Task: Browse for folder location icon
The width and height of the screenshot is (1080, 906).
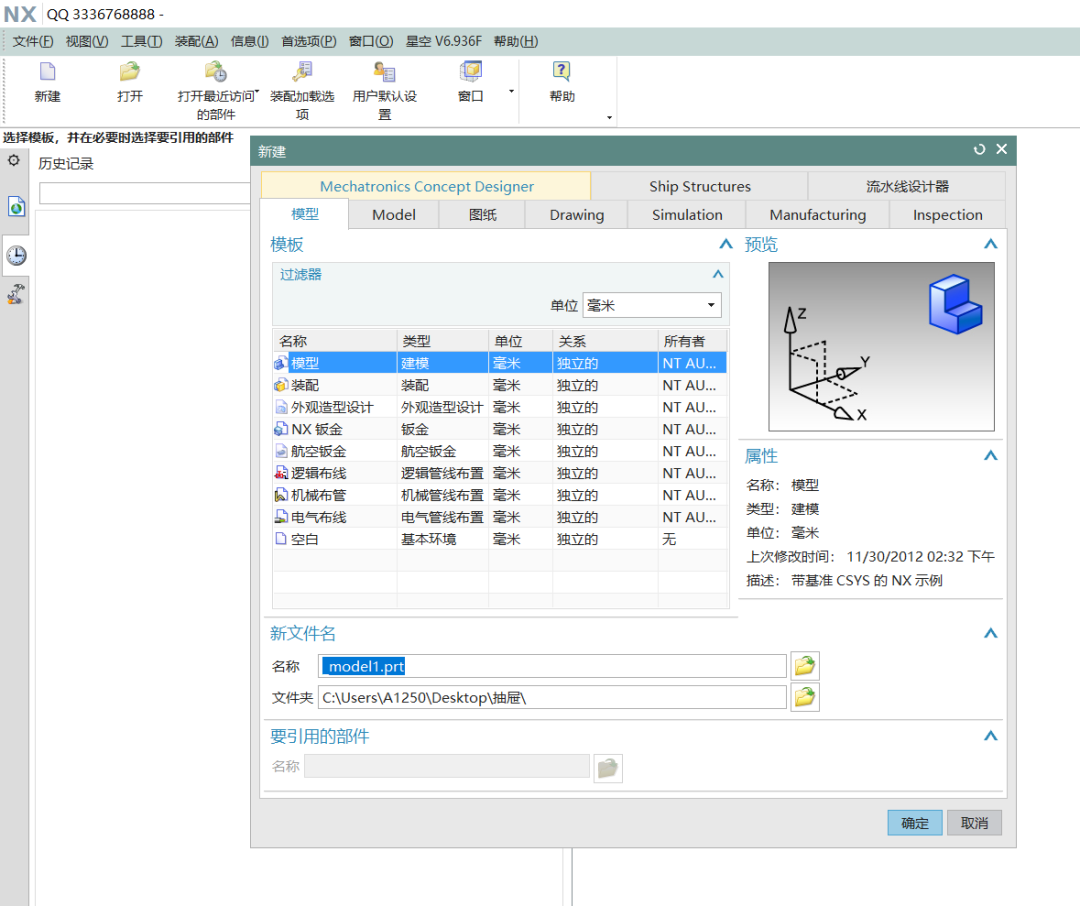Action: 804,697
